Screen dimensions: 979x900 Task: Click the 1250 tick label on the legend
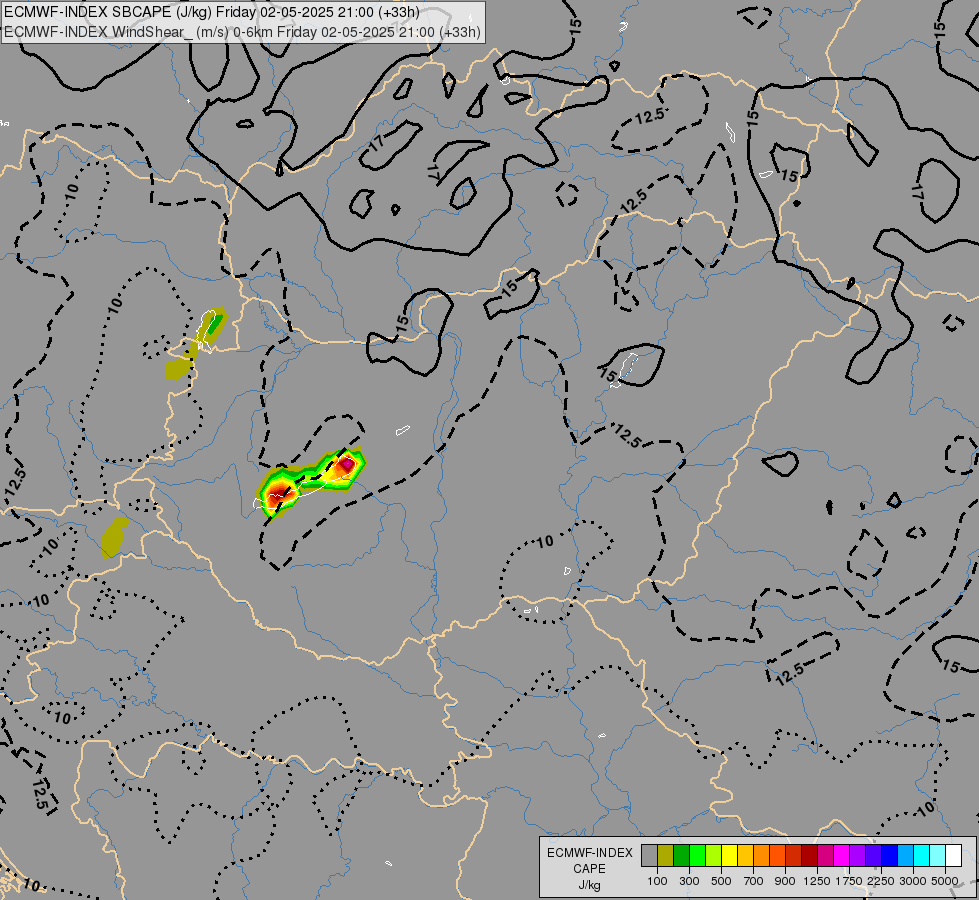817,881
